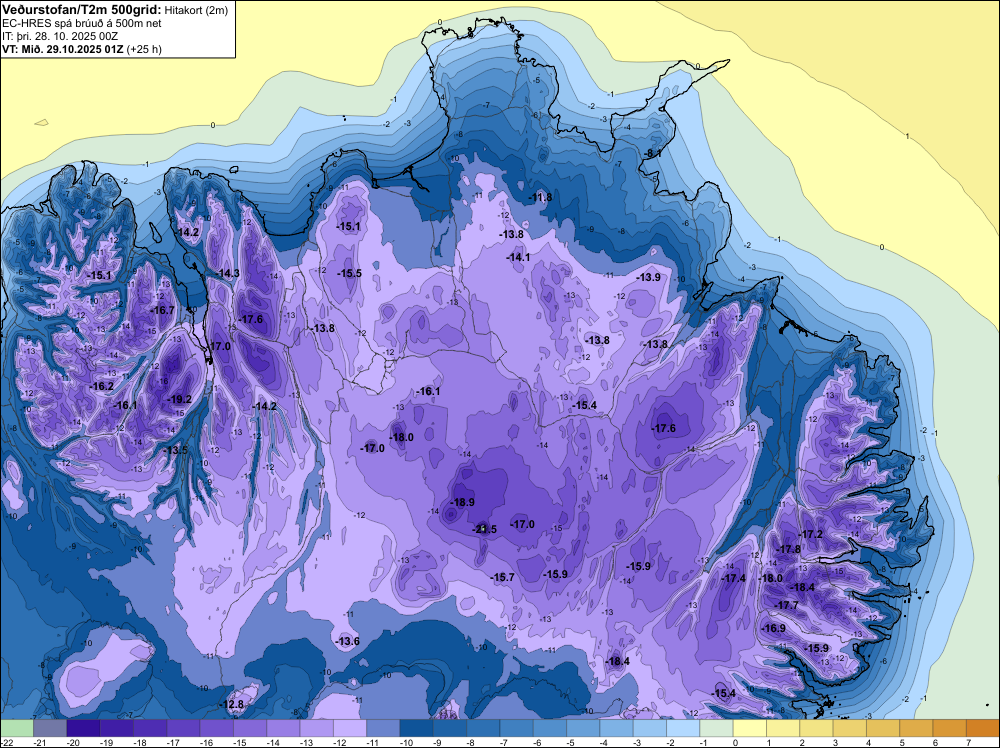
Task: Click the legend color swatch labeled -1
Action: 717,728
